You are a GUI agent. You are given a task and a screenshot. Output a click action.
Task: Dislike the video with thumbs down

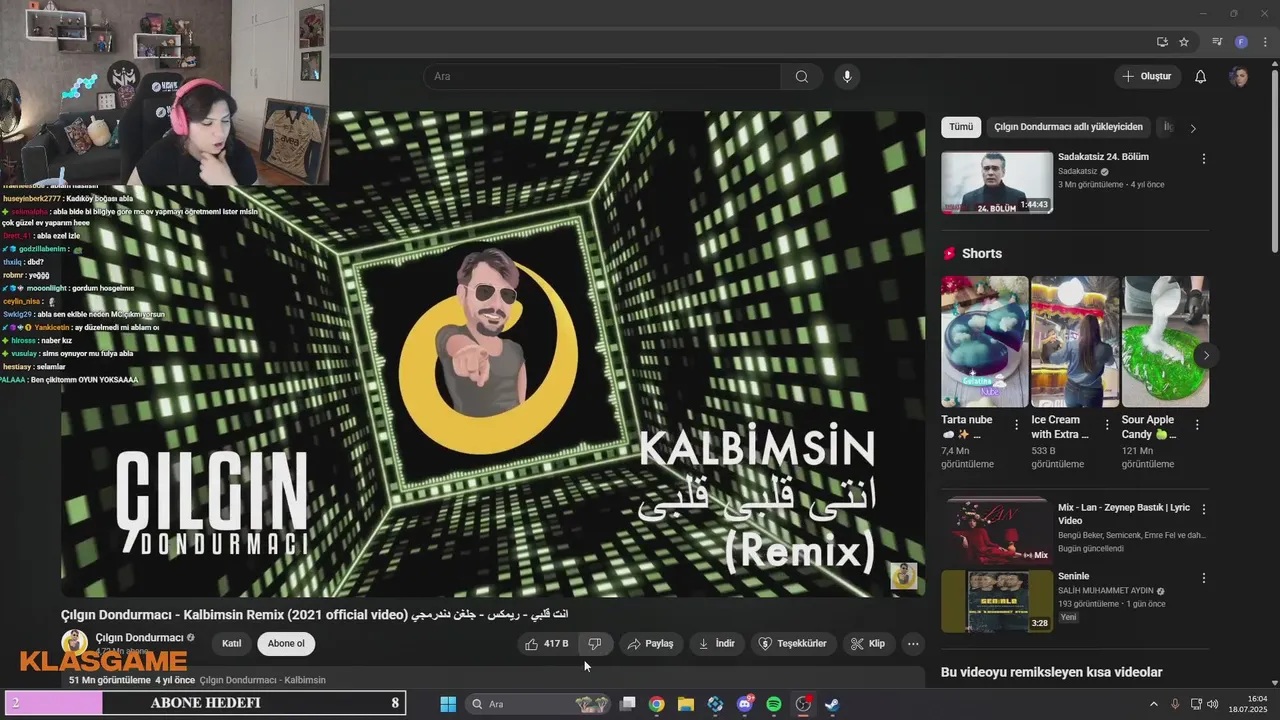coord(595,644)
